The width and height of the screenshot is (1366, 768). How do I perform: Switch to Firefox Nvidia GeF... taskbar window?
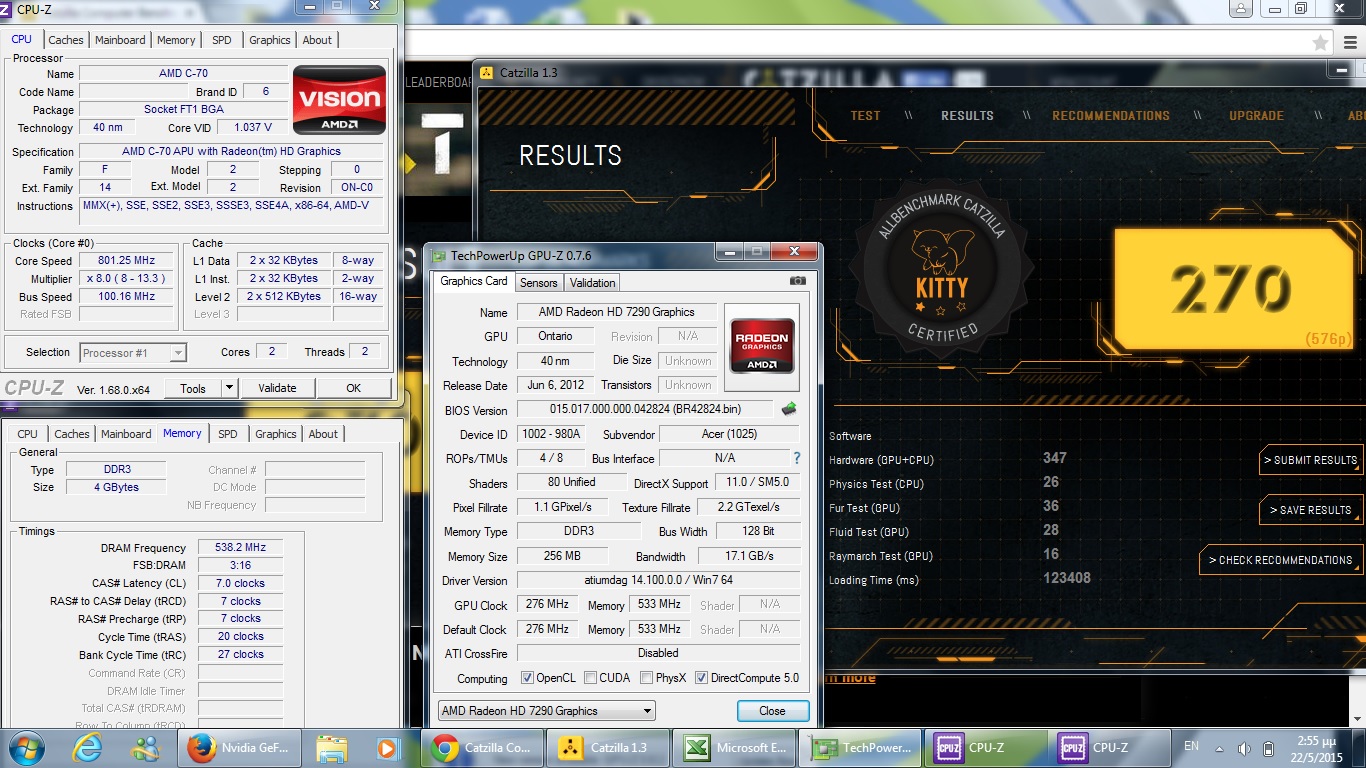[x=241, y=747]
